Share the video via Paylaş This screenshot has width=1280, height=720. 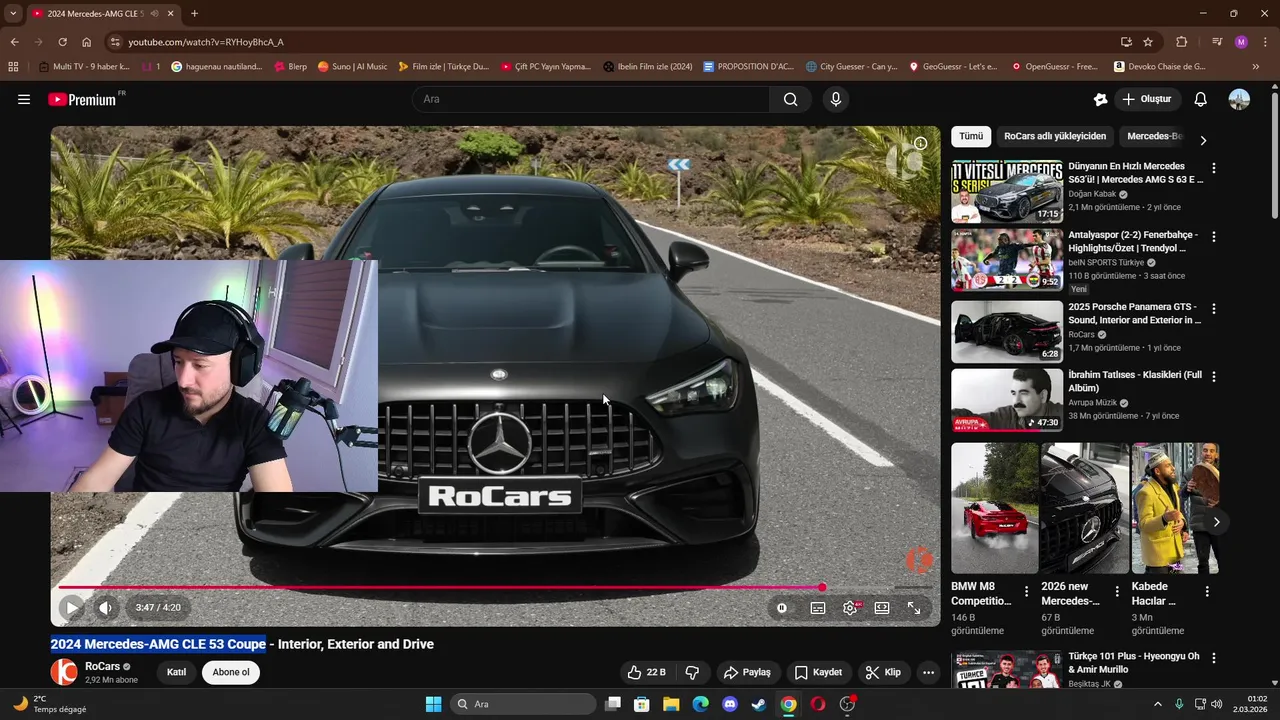click(748, 672)
